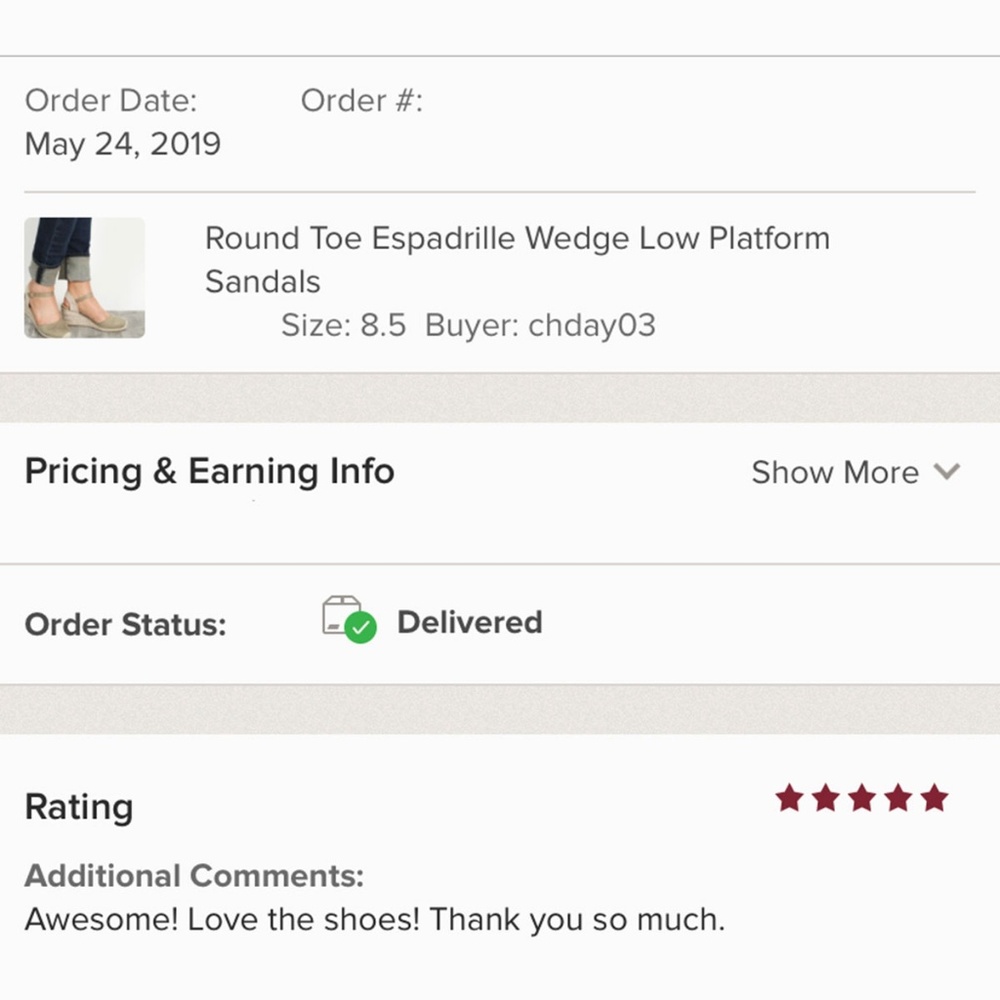Select the Order # label

click(361, 100)
